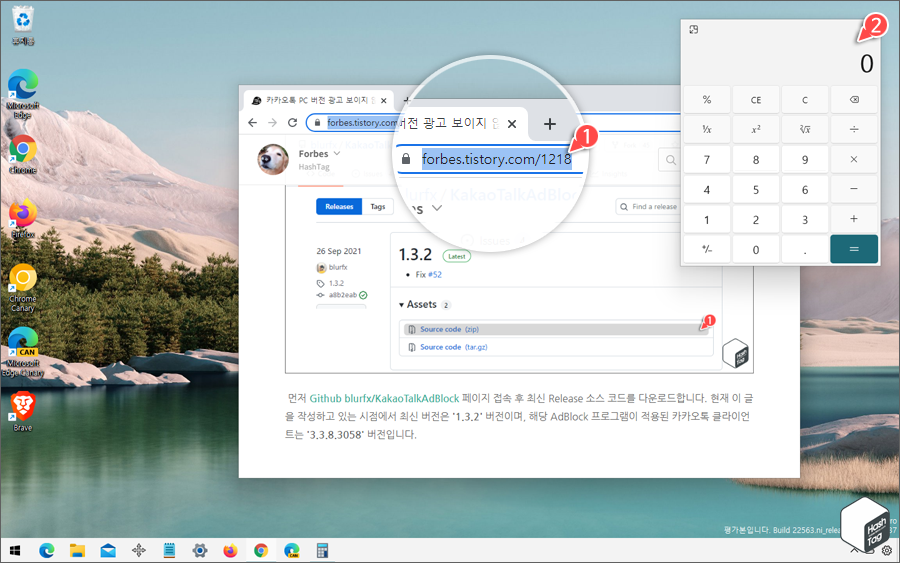Select the KakaoTalk PC browser tab

pyautogui.click(x=319, y=100)
